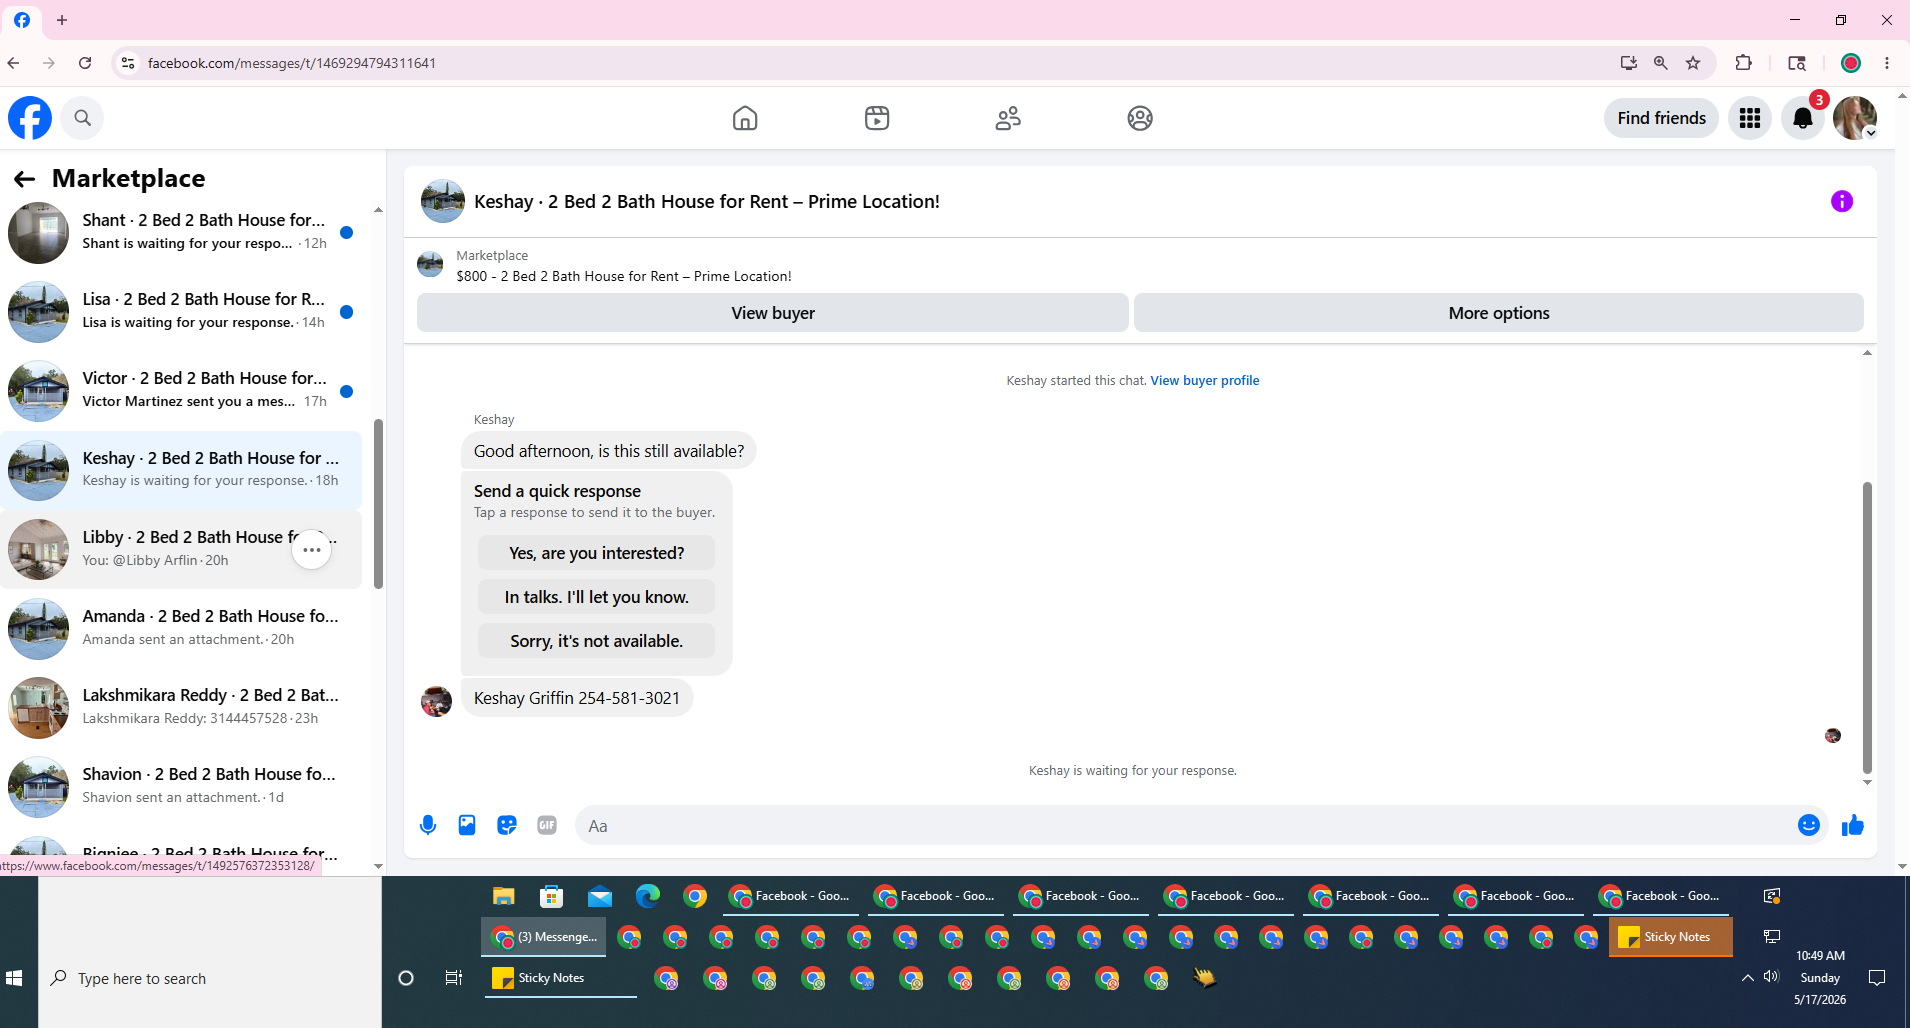Viewport: 1910px width, 1028px height.
Task: Open Shant's conversation
Action: click(181, 232)
